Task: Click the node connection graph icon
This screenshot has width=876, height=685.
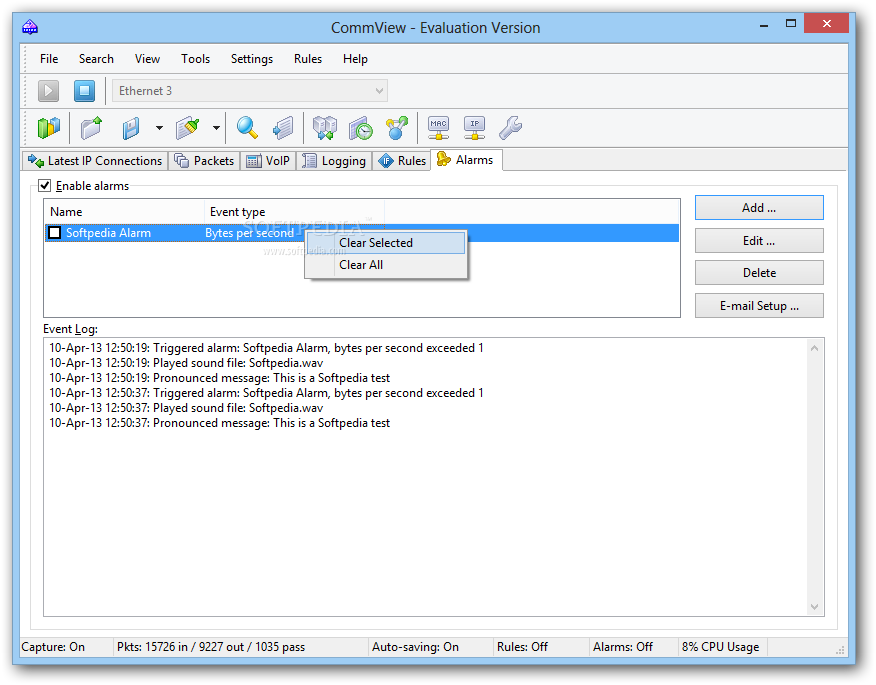Action: tap(397, 128)
